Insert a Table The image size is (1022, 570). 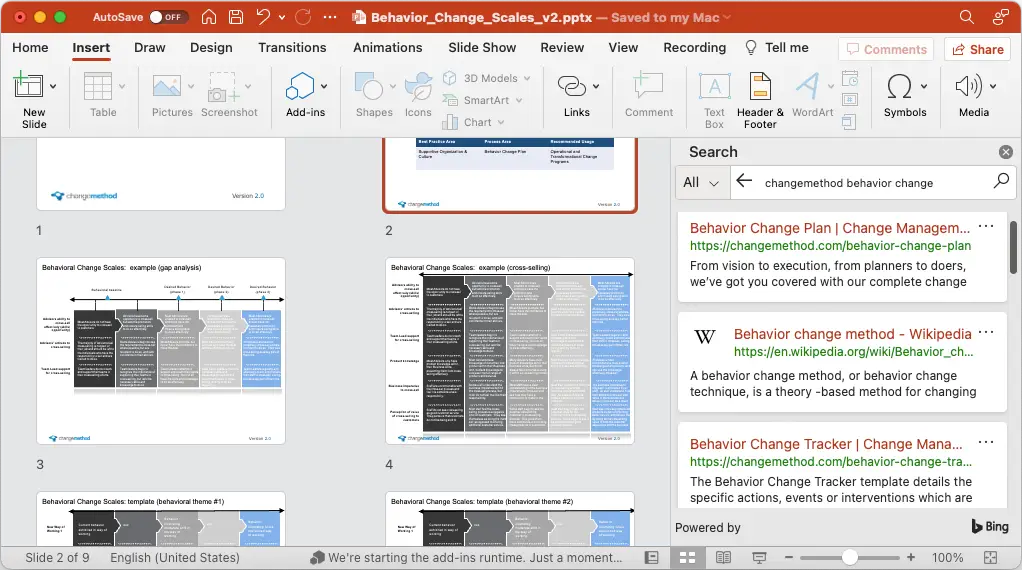point(98,86)
